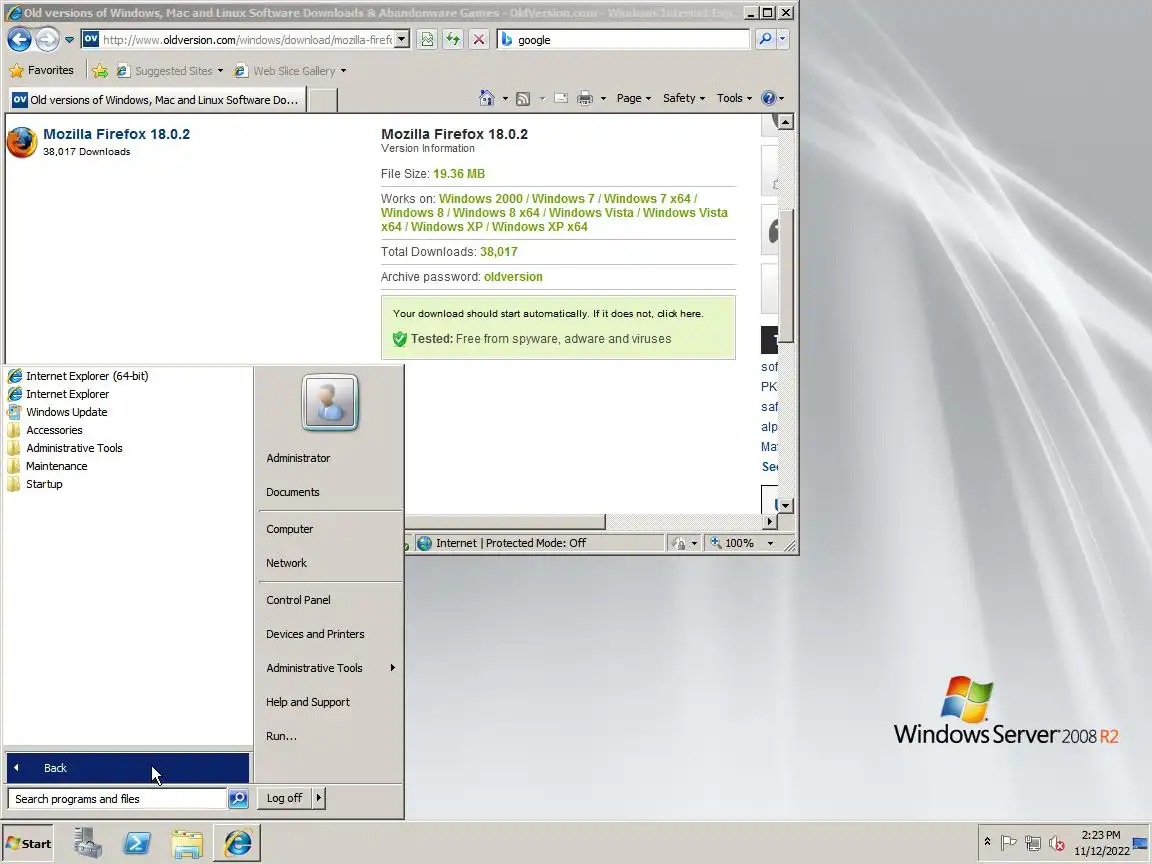Open the recent pages dropdown arrow
The image size is (1152, 864).
click(69, 40)
